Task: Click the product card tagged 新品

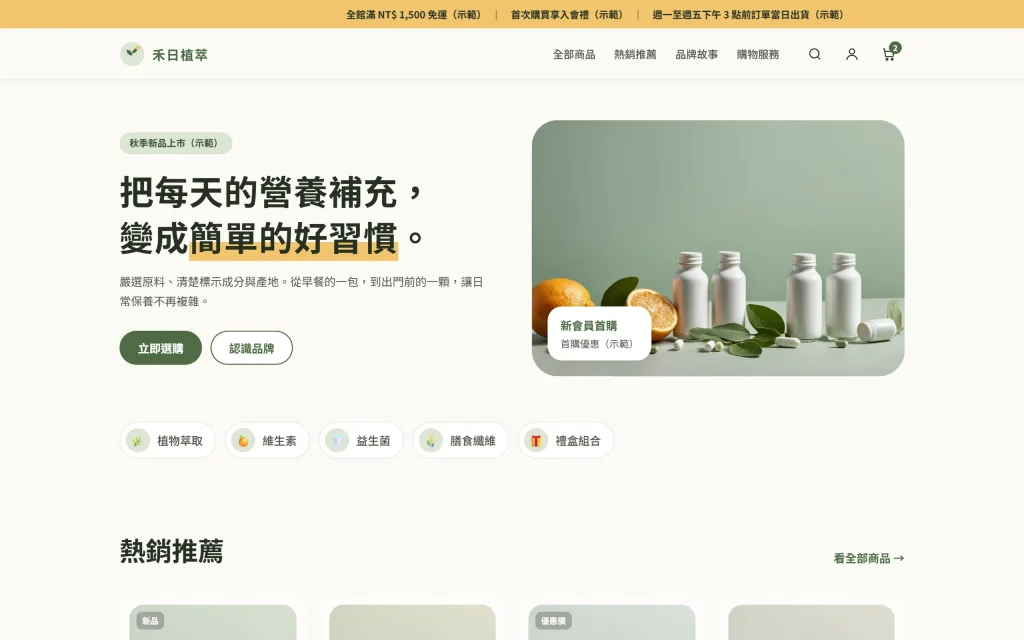Action: tap(213, 622)
